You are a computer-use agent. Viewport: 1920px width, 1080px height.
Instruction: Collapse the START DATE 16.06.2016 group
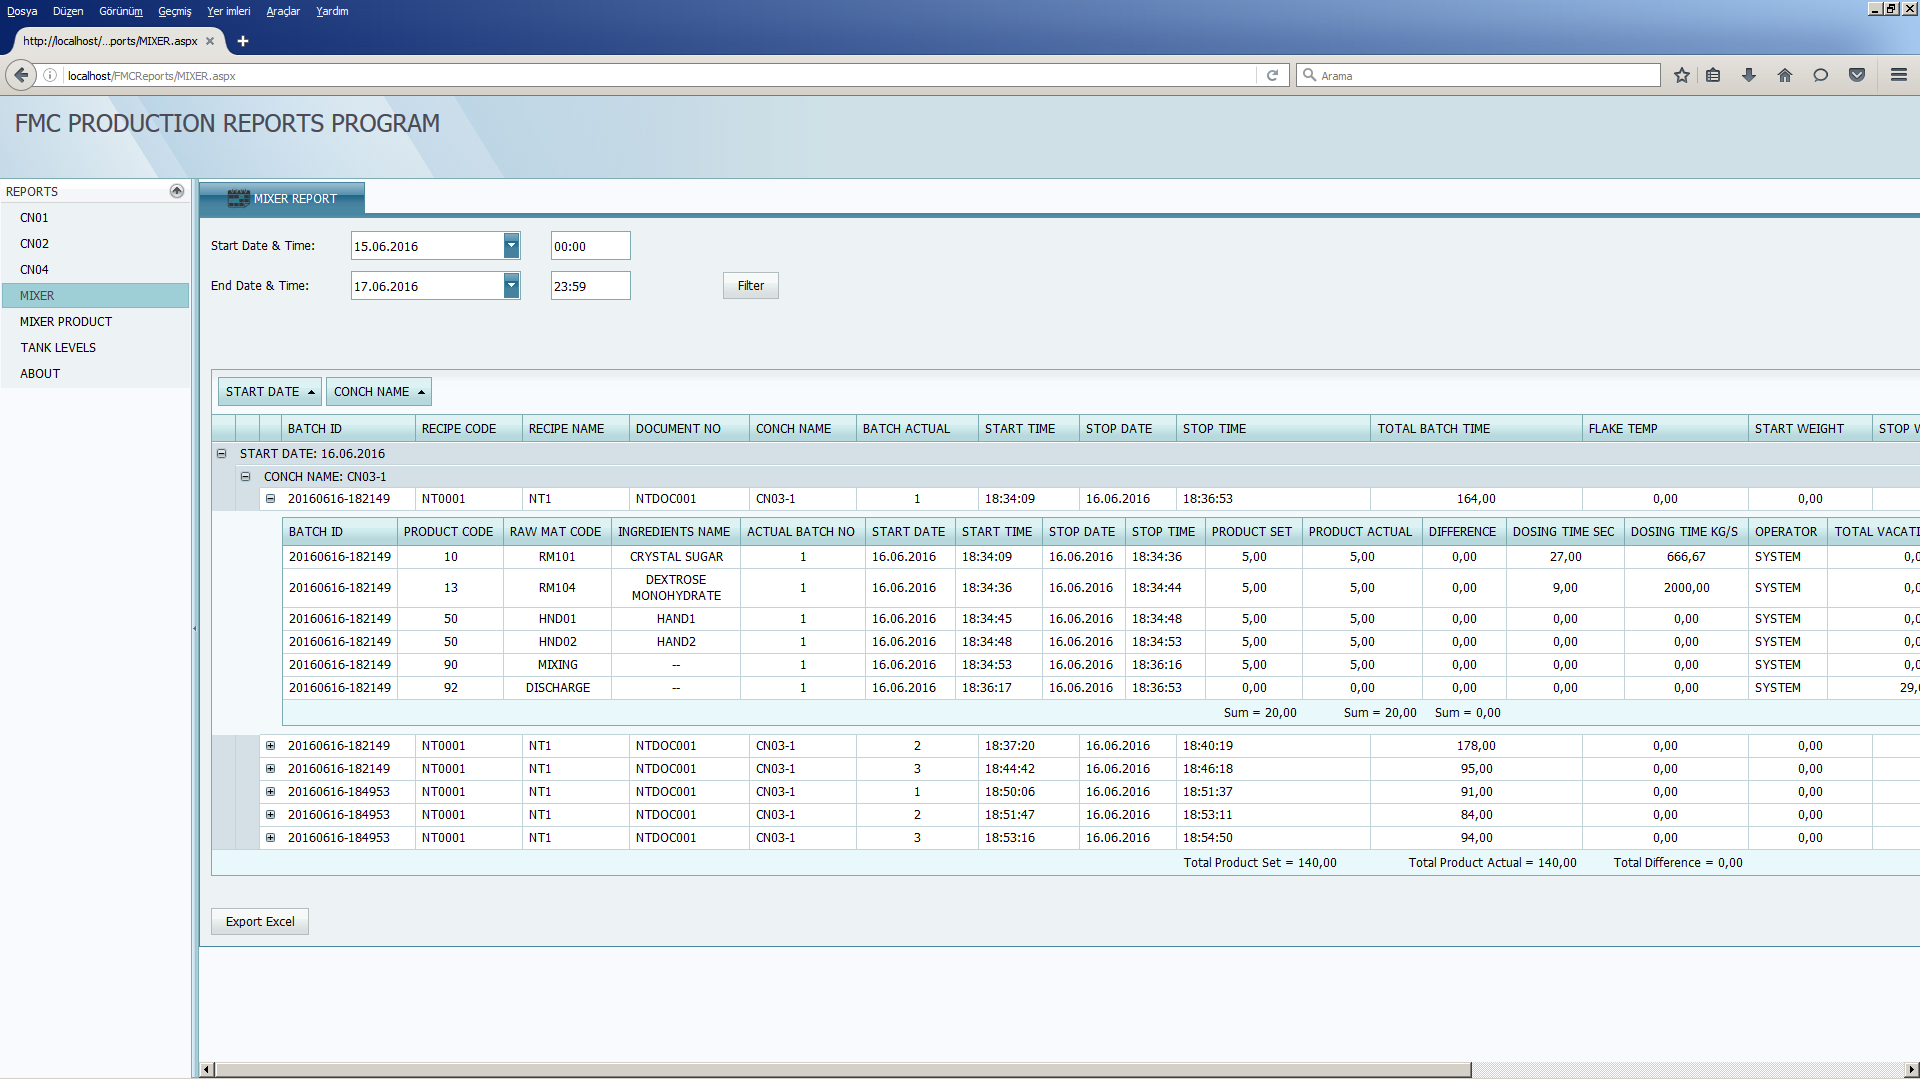coord(222,453)
